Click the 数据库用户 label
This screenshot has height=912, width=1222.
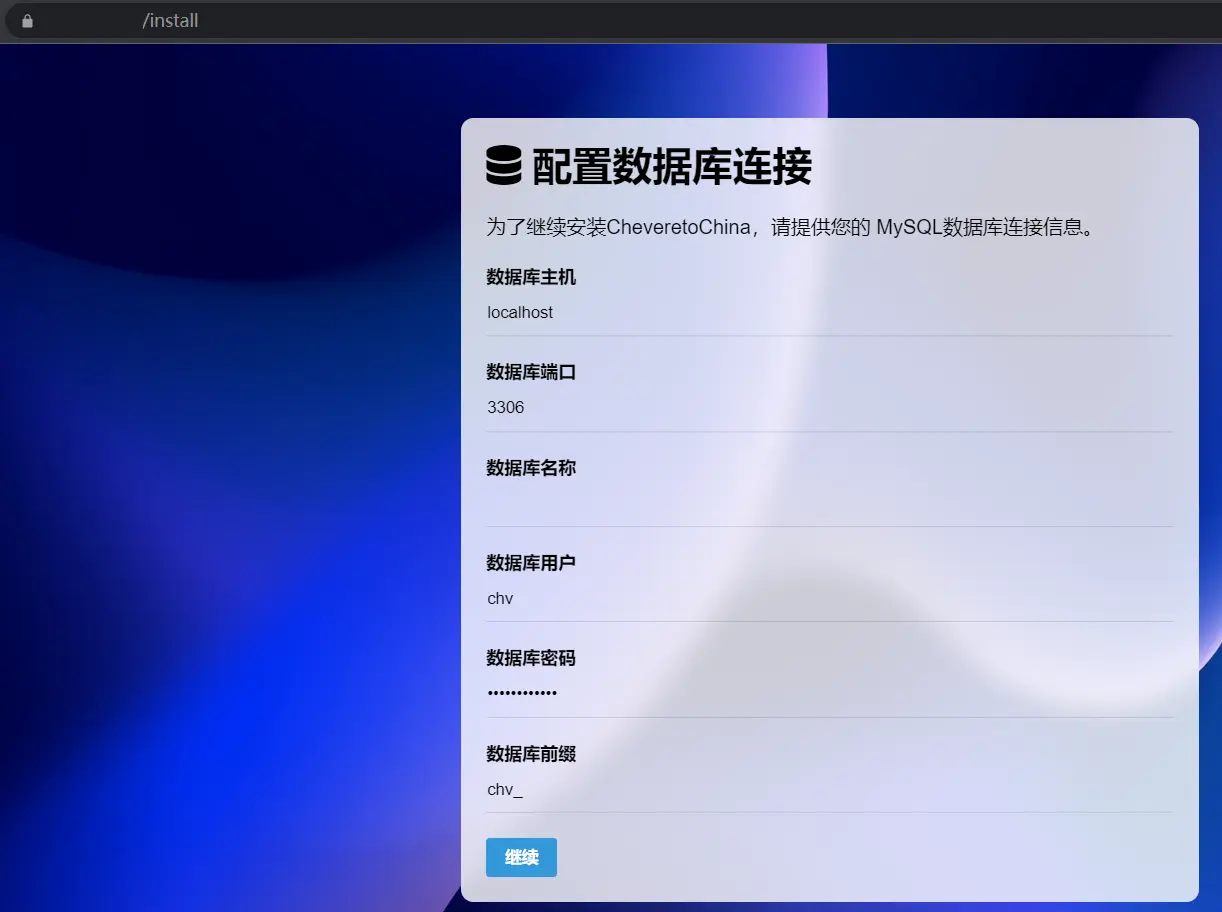tap(531, 563)
